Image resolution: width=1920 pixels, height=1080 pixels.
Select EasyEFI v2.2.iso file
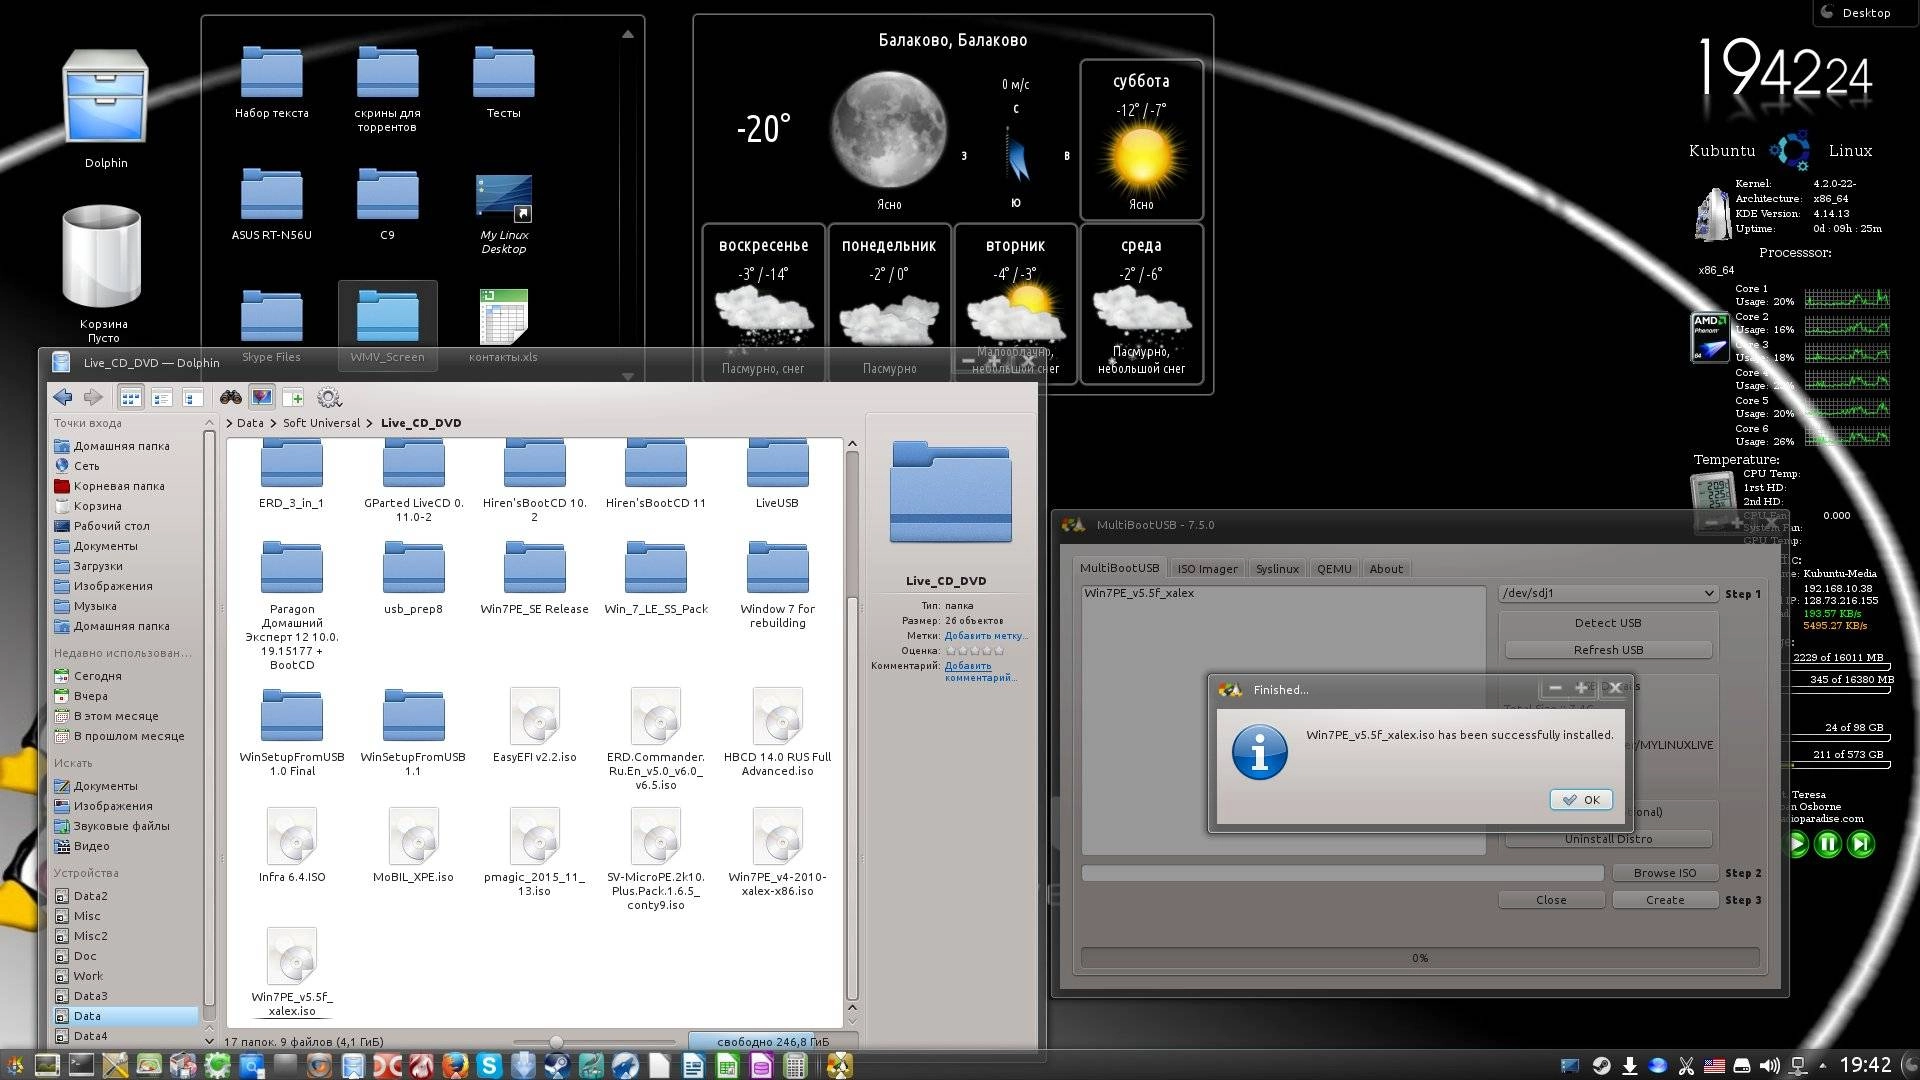pos(534,725)
